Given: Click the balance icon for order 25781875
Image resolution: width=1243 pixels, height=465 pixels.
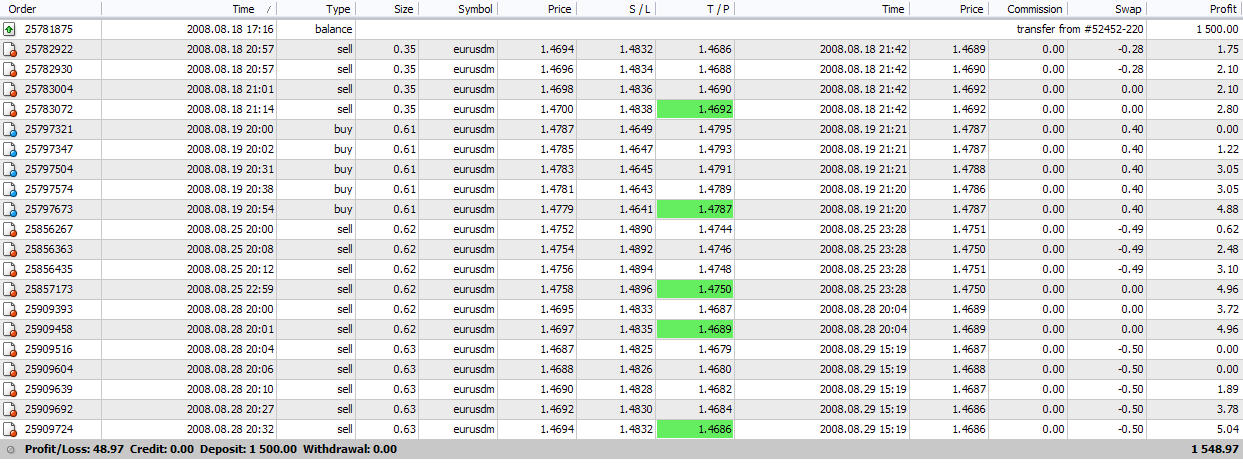Looking at the screenshot, I should coord(10,29).
